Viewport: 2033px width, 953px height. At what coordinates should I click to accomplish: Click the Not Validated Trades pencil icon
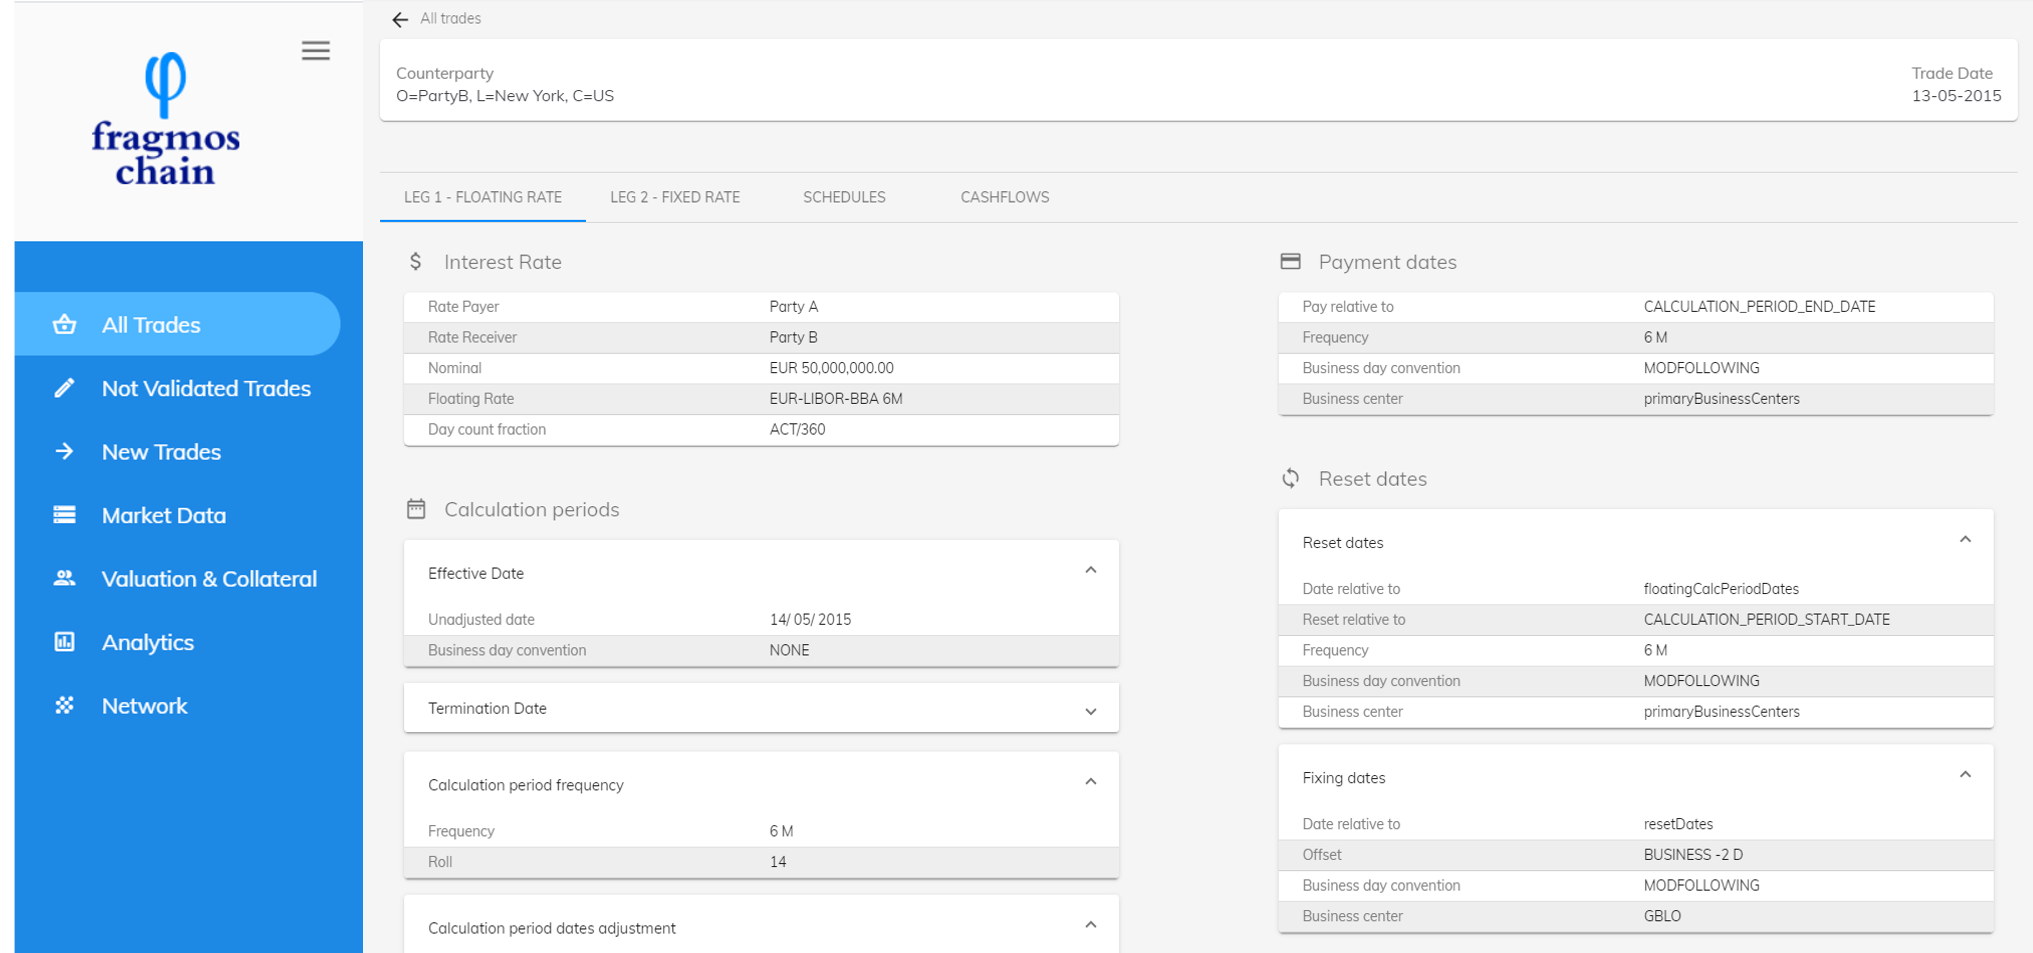pyautogui.click(x=65, y=388)
